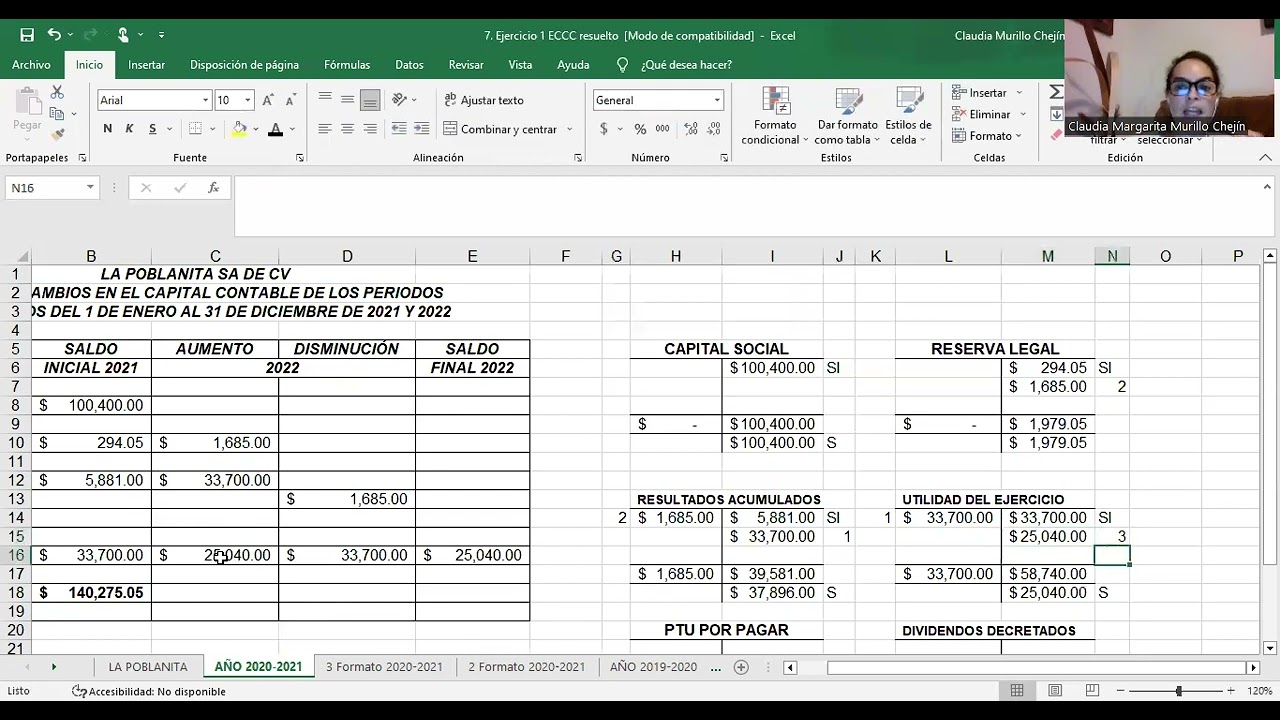Decrease indent icon

[x=399, y=129]
